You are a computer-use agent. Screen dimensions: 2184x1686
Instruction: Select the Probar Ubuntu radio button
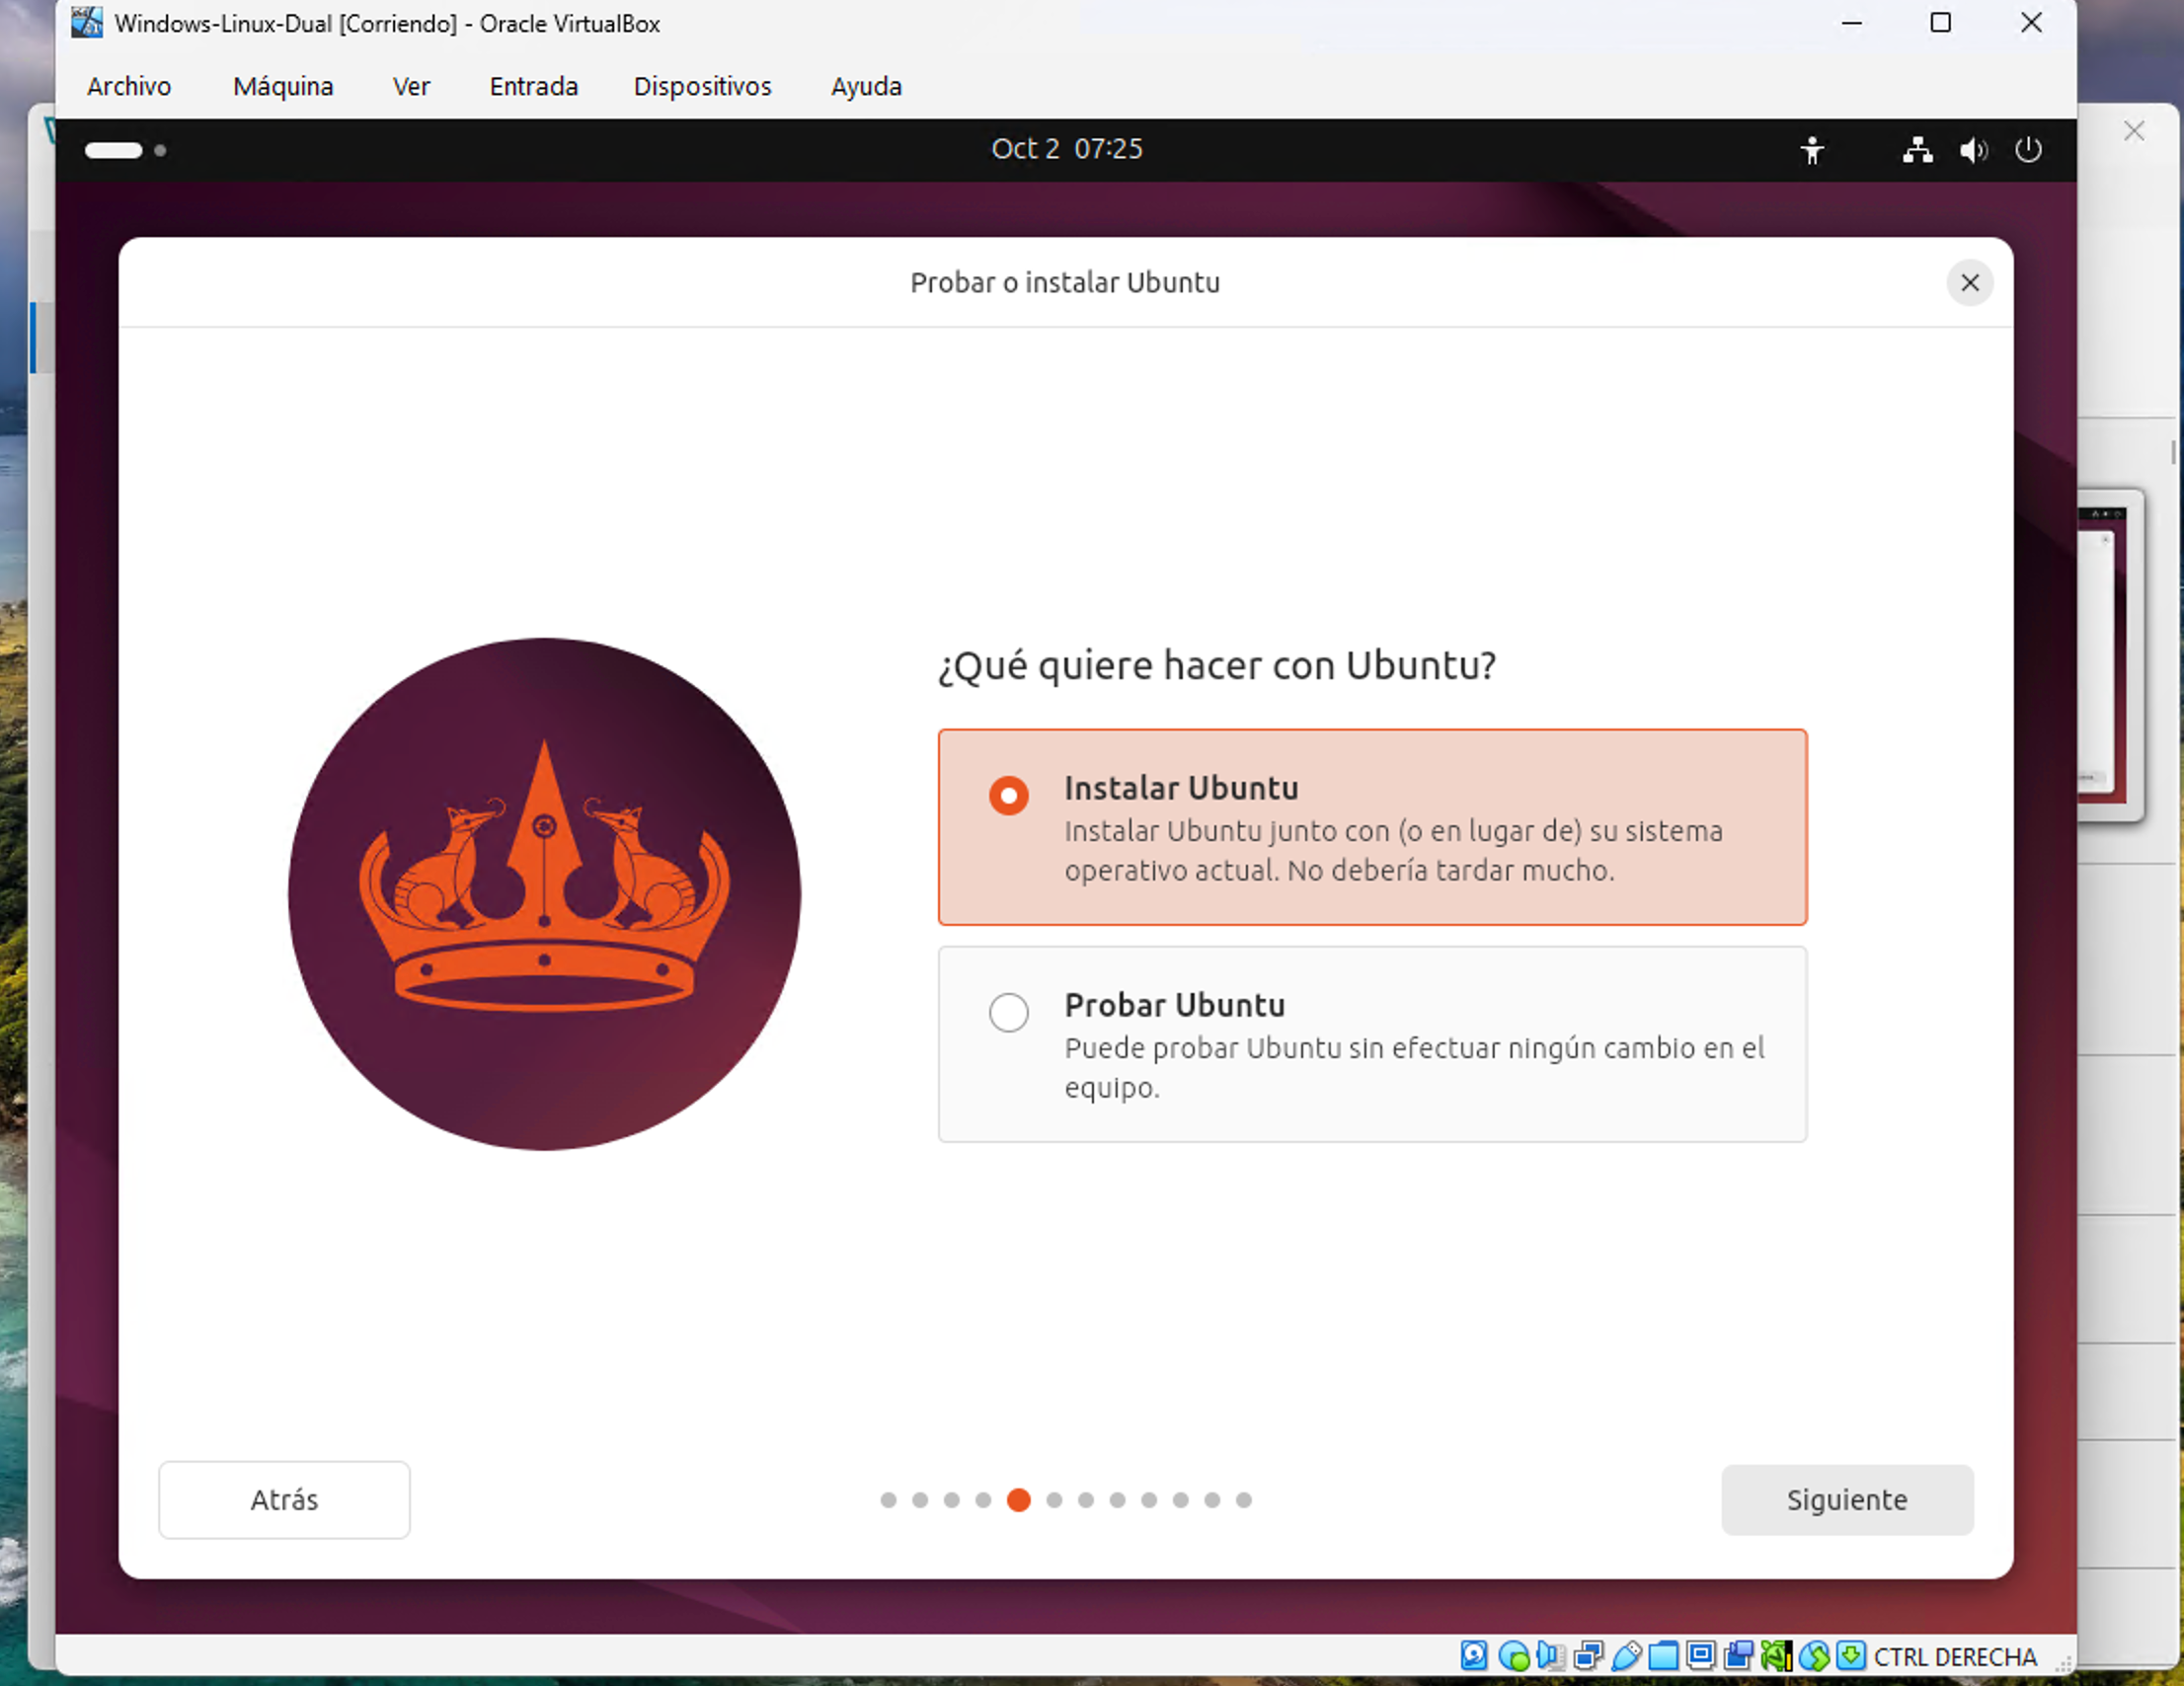point(1008,1012)
